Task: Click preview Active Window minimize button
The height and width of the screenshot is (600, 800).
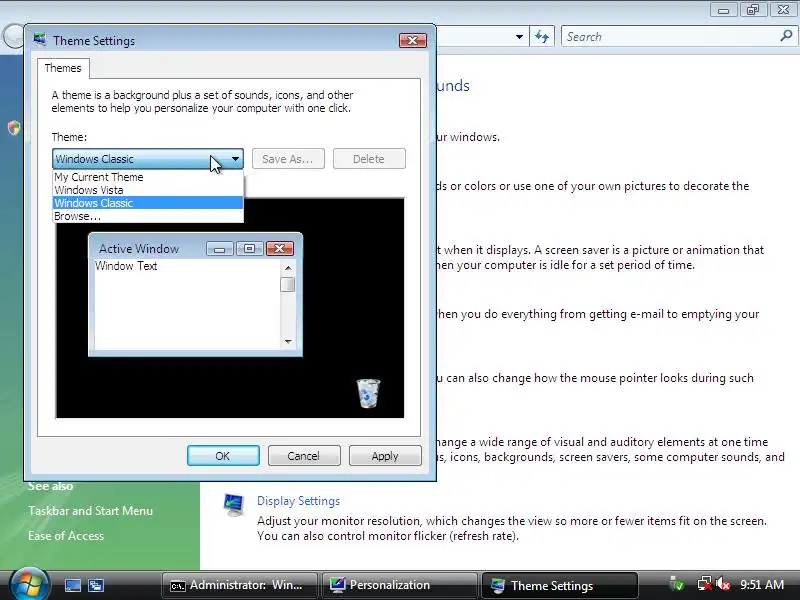Action: click(x=219, y=248)
